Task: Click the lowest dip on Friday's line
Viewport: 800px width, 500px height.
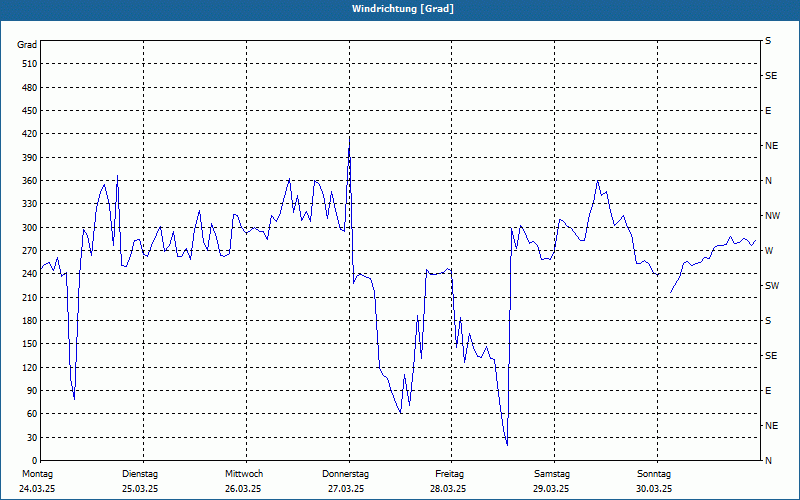Action: click(507, 445)
